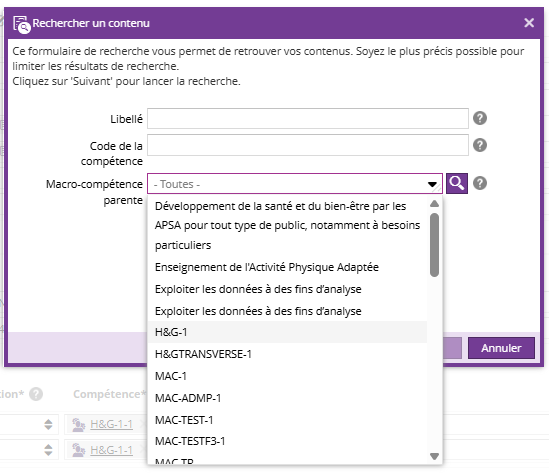This screenshot has height=473, width=549.
Task: Click the dropdown list scroll-up arrow
Action: pos(434,203)
